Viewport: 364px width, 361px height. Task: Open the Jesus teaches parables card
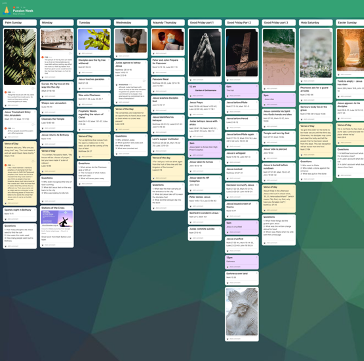(x=94, y=84)
